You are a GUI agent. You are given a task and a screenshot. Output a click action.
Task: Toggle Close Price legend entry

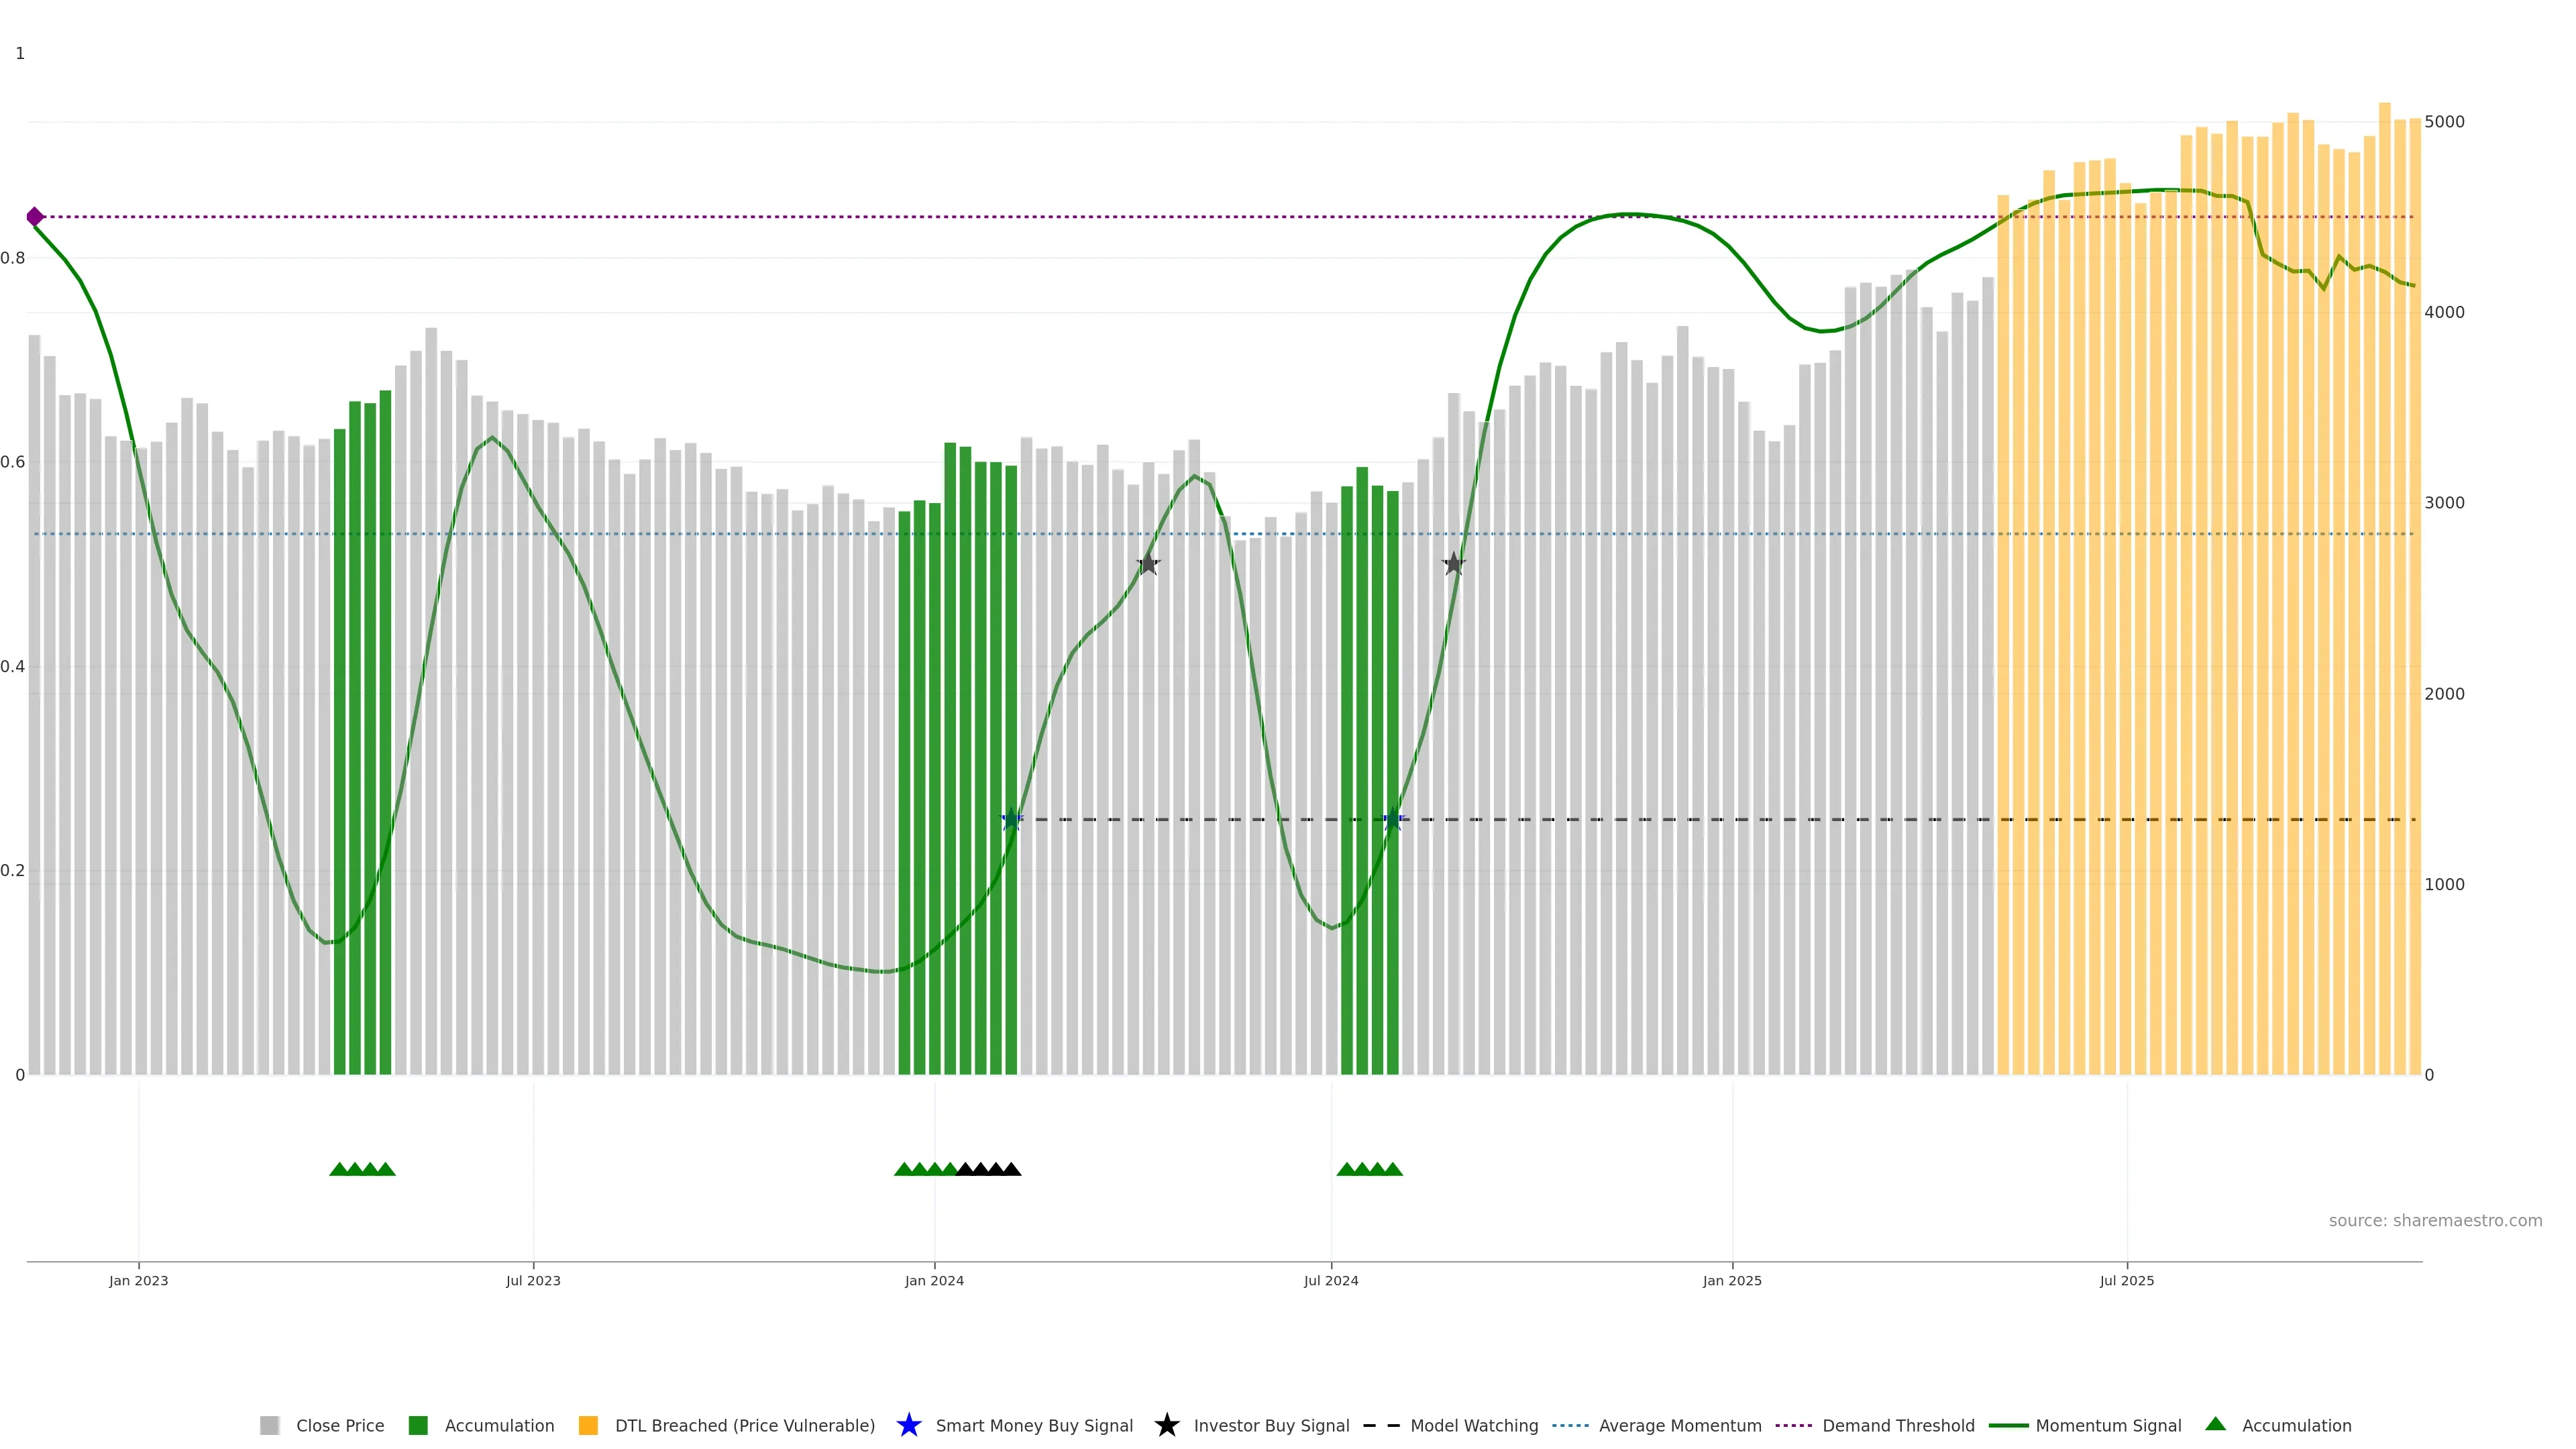pos(340,1426)
